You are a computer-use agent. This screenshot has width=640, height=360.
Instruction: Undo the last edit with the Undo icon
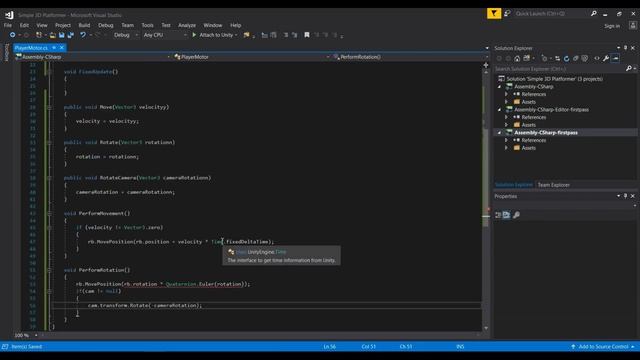click(x=83, y=35)
